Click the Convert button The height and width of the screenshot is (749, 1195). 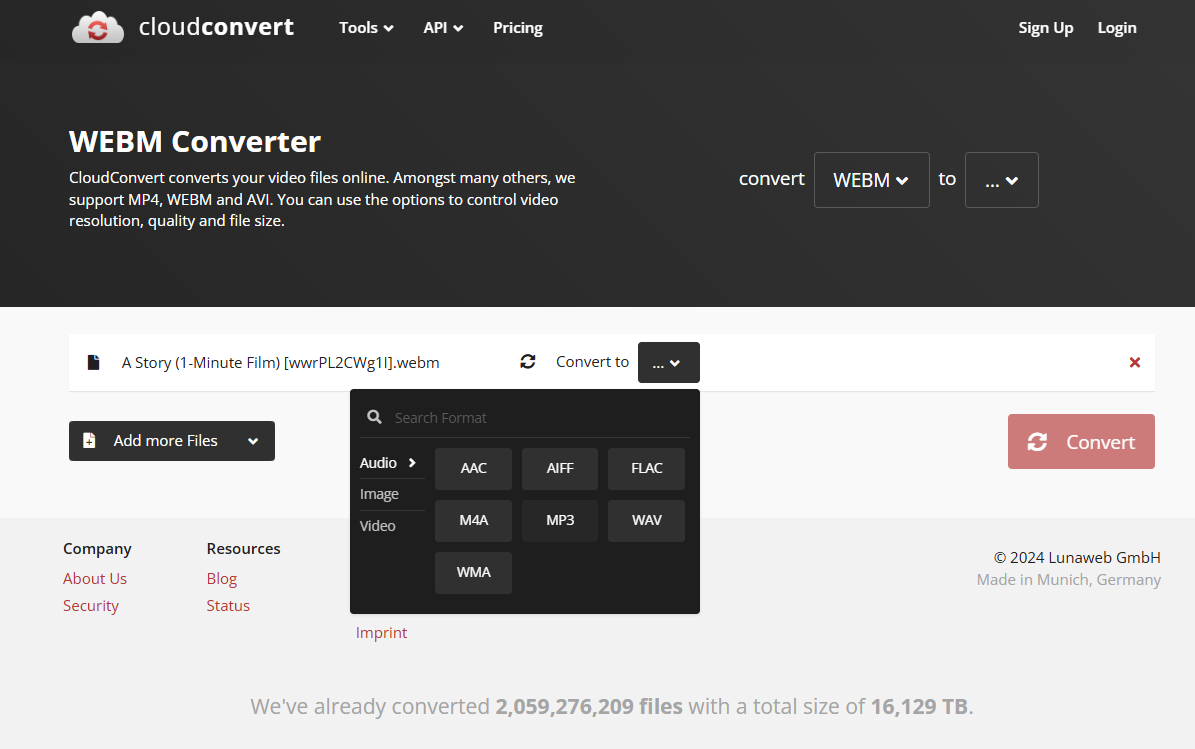click(1081, 441)
